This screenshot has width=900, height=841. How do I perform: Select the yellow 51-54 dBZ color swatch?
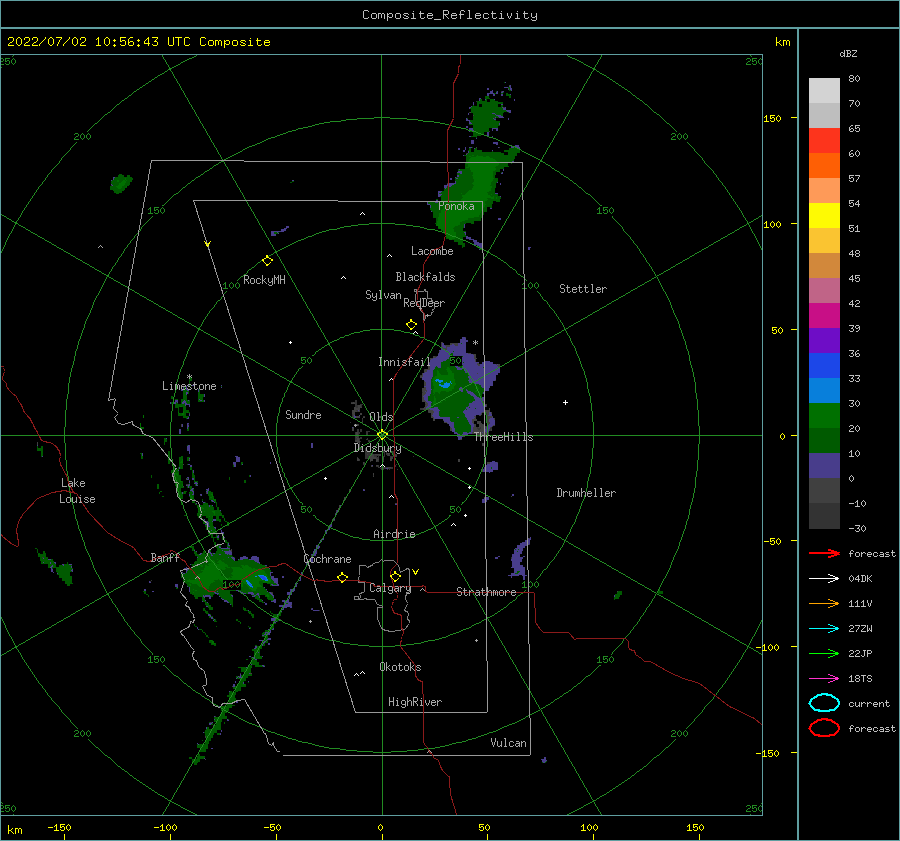coord(824,216)
